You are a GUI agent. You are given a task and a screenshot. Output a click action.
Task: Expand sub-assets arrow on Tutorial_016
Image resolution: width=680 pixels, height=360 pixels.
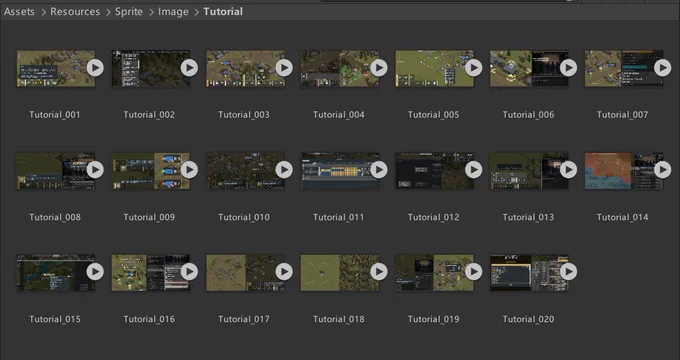click(x=190, y=272)
